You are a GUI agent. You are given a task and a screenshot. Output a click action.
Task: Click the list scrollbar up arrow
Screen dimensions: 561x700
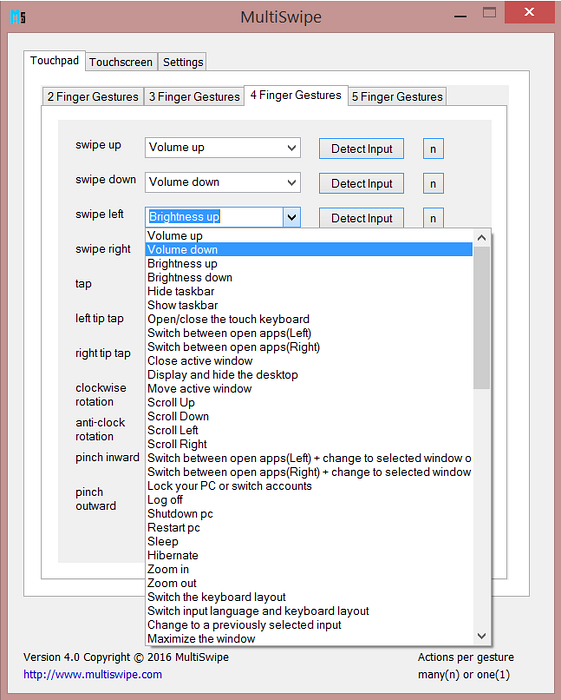pos(482,238)
